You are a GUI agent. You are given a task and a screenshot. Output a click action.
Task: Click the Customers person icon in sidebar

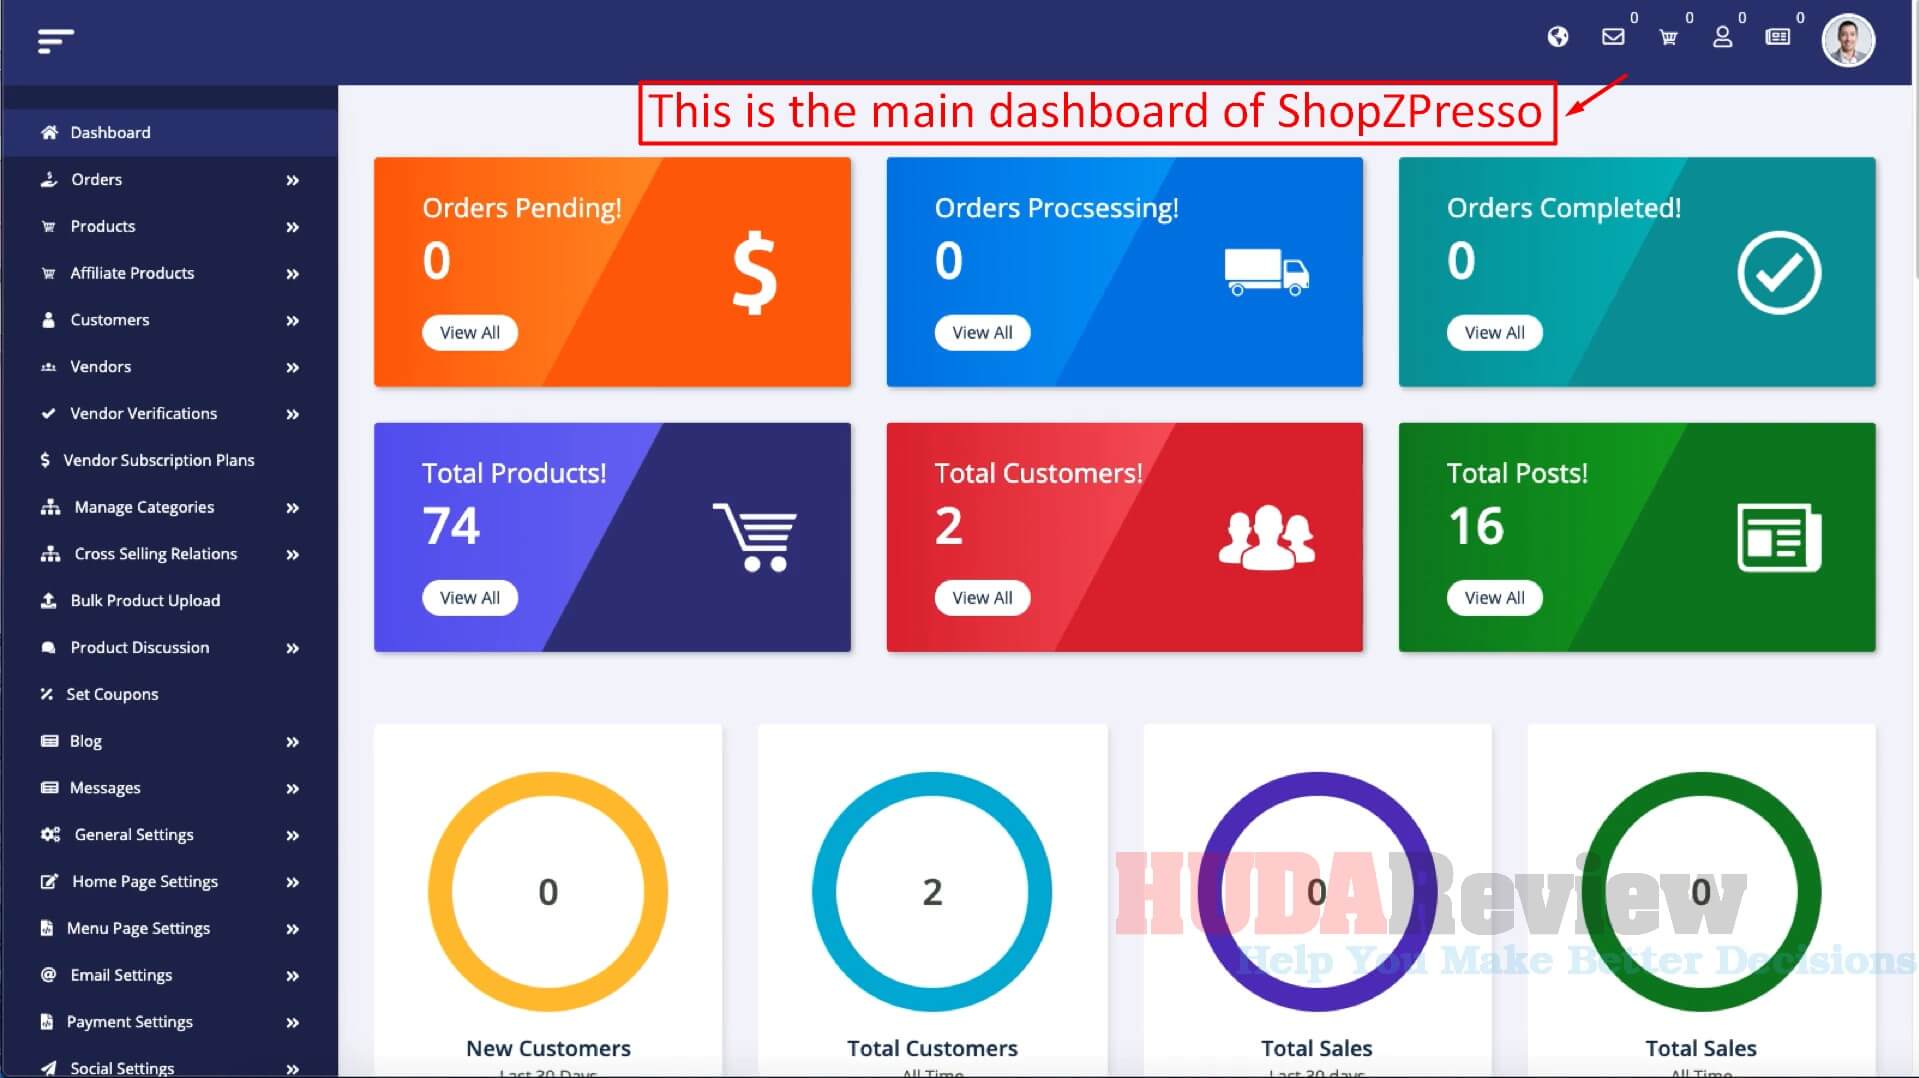tap(48, 320)
